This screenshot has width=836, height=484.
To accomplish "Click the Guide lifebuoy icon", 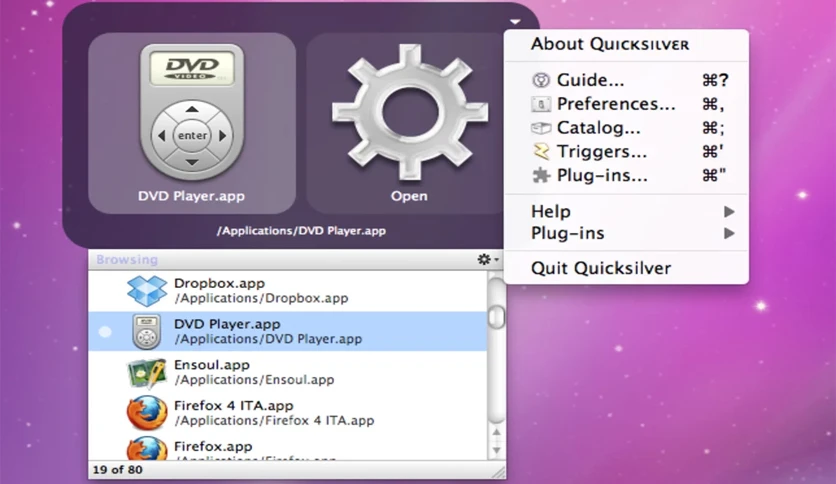I will [x=541, y=80].
